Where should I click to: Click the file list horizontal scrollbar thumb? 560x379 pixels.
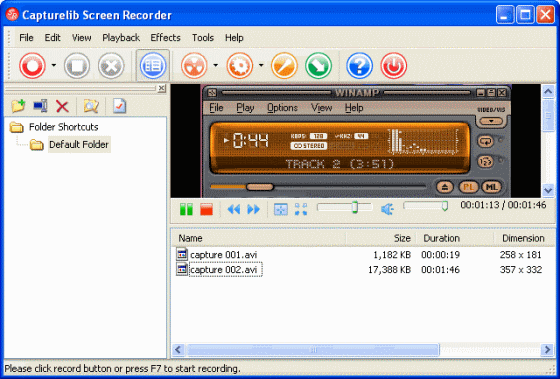click(x=313, y=350)
